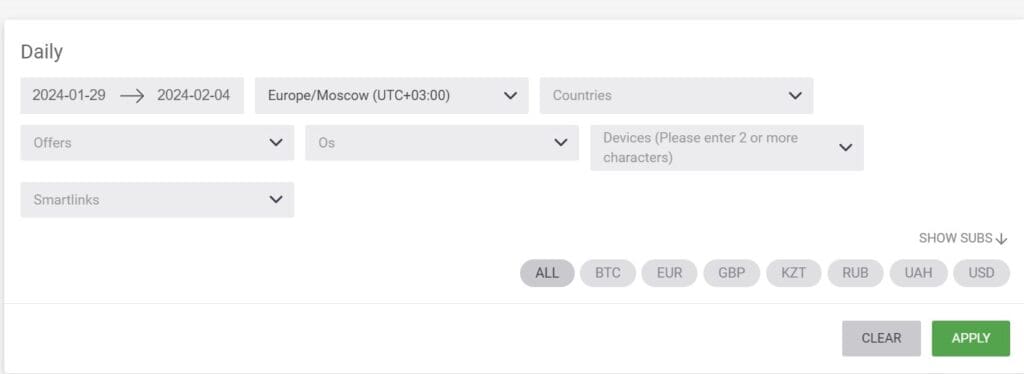Select the BTC currency pill
This screenshot has height=374, width=1024.
click(x=608, y=273)
